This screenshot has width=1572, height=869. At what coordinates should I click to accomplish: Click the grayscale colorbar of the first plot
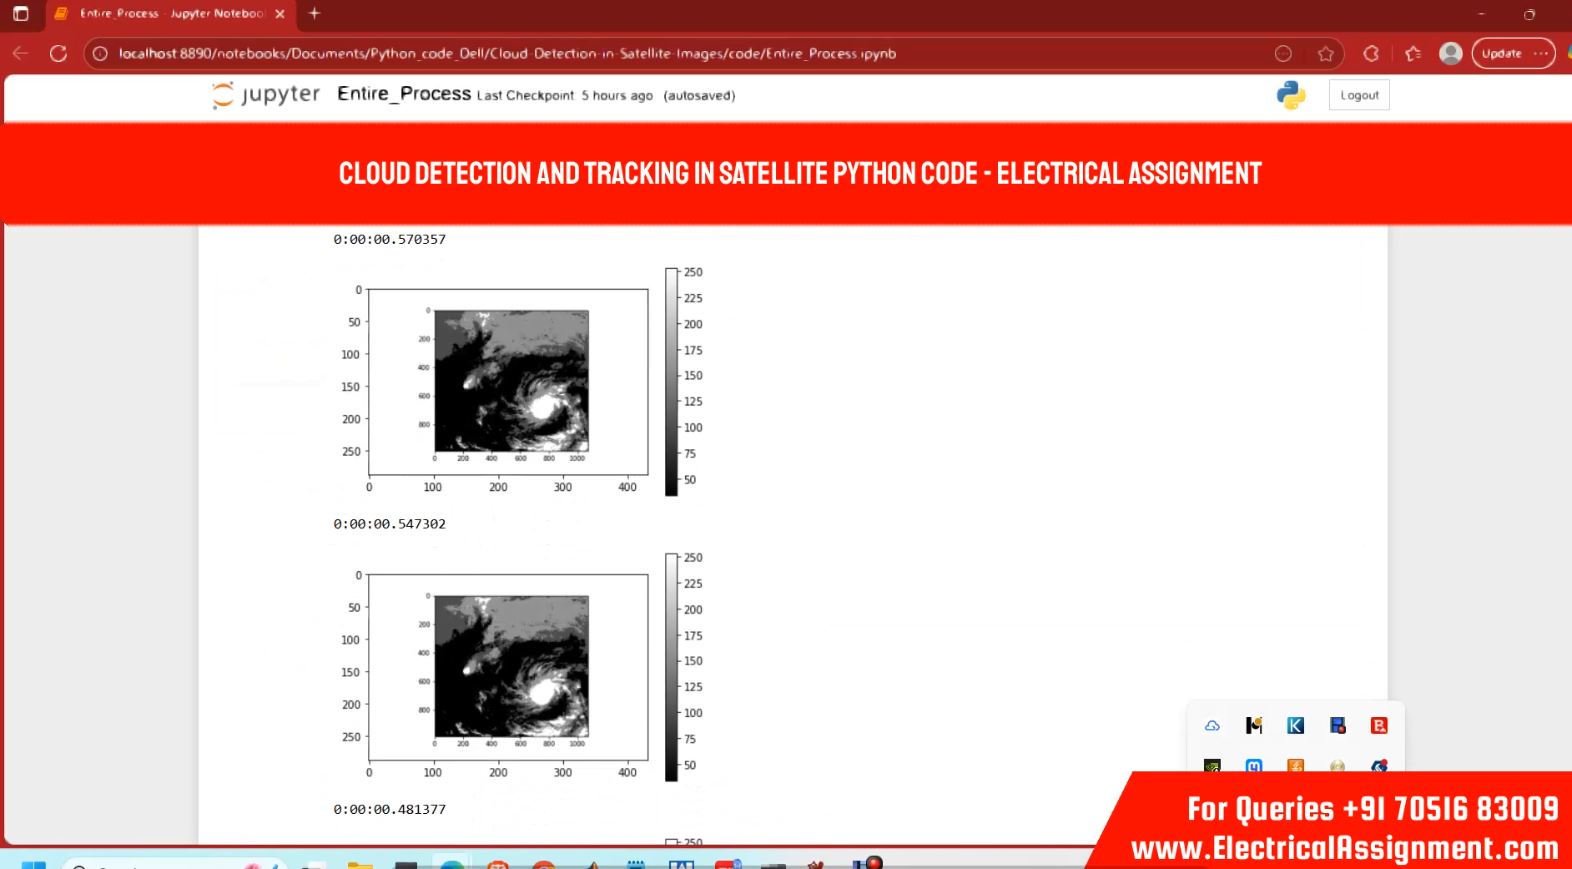pos(672,382)
